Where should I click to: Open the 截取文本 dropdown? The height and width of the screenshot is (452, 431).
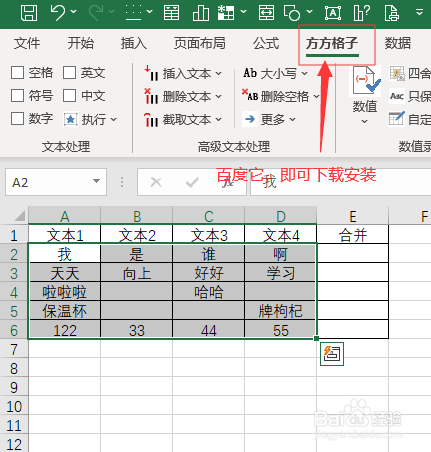(x=183, y=120)
